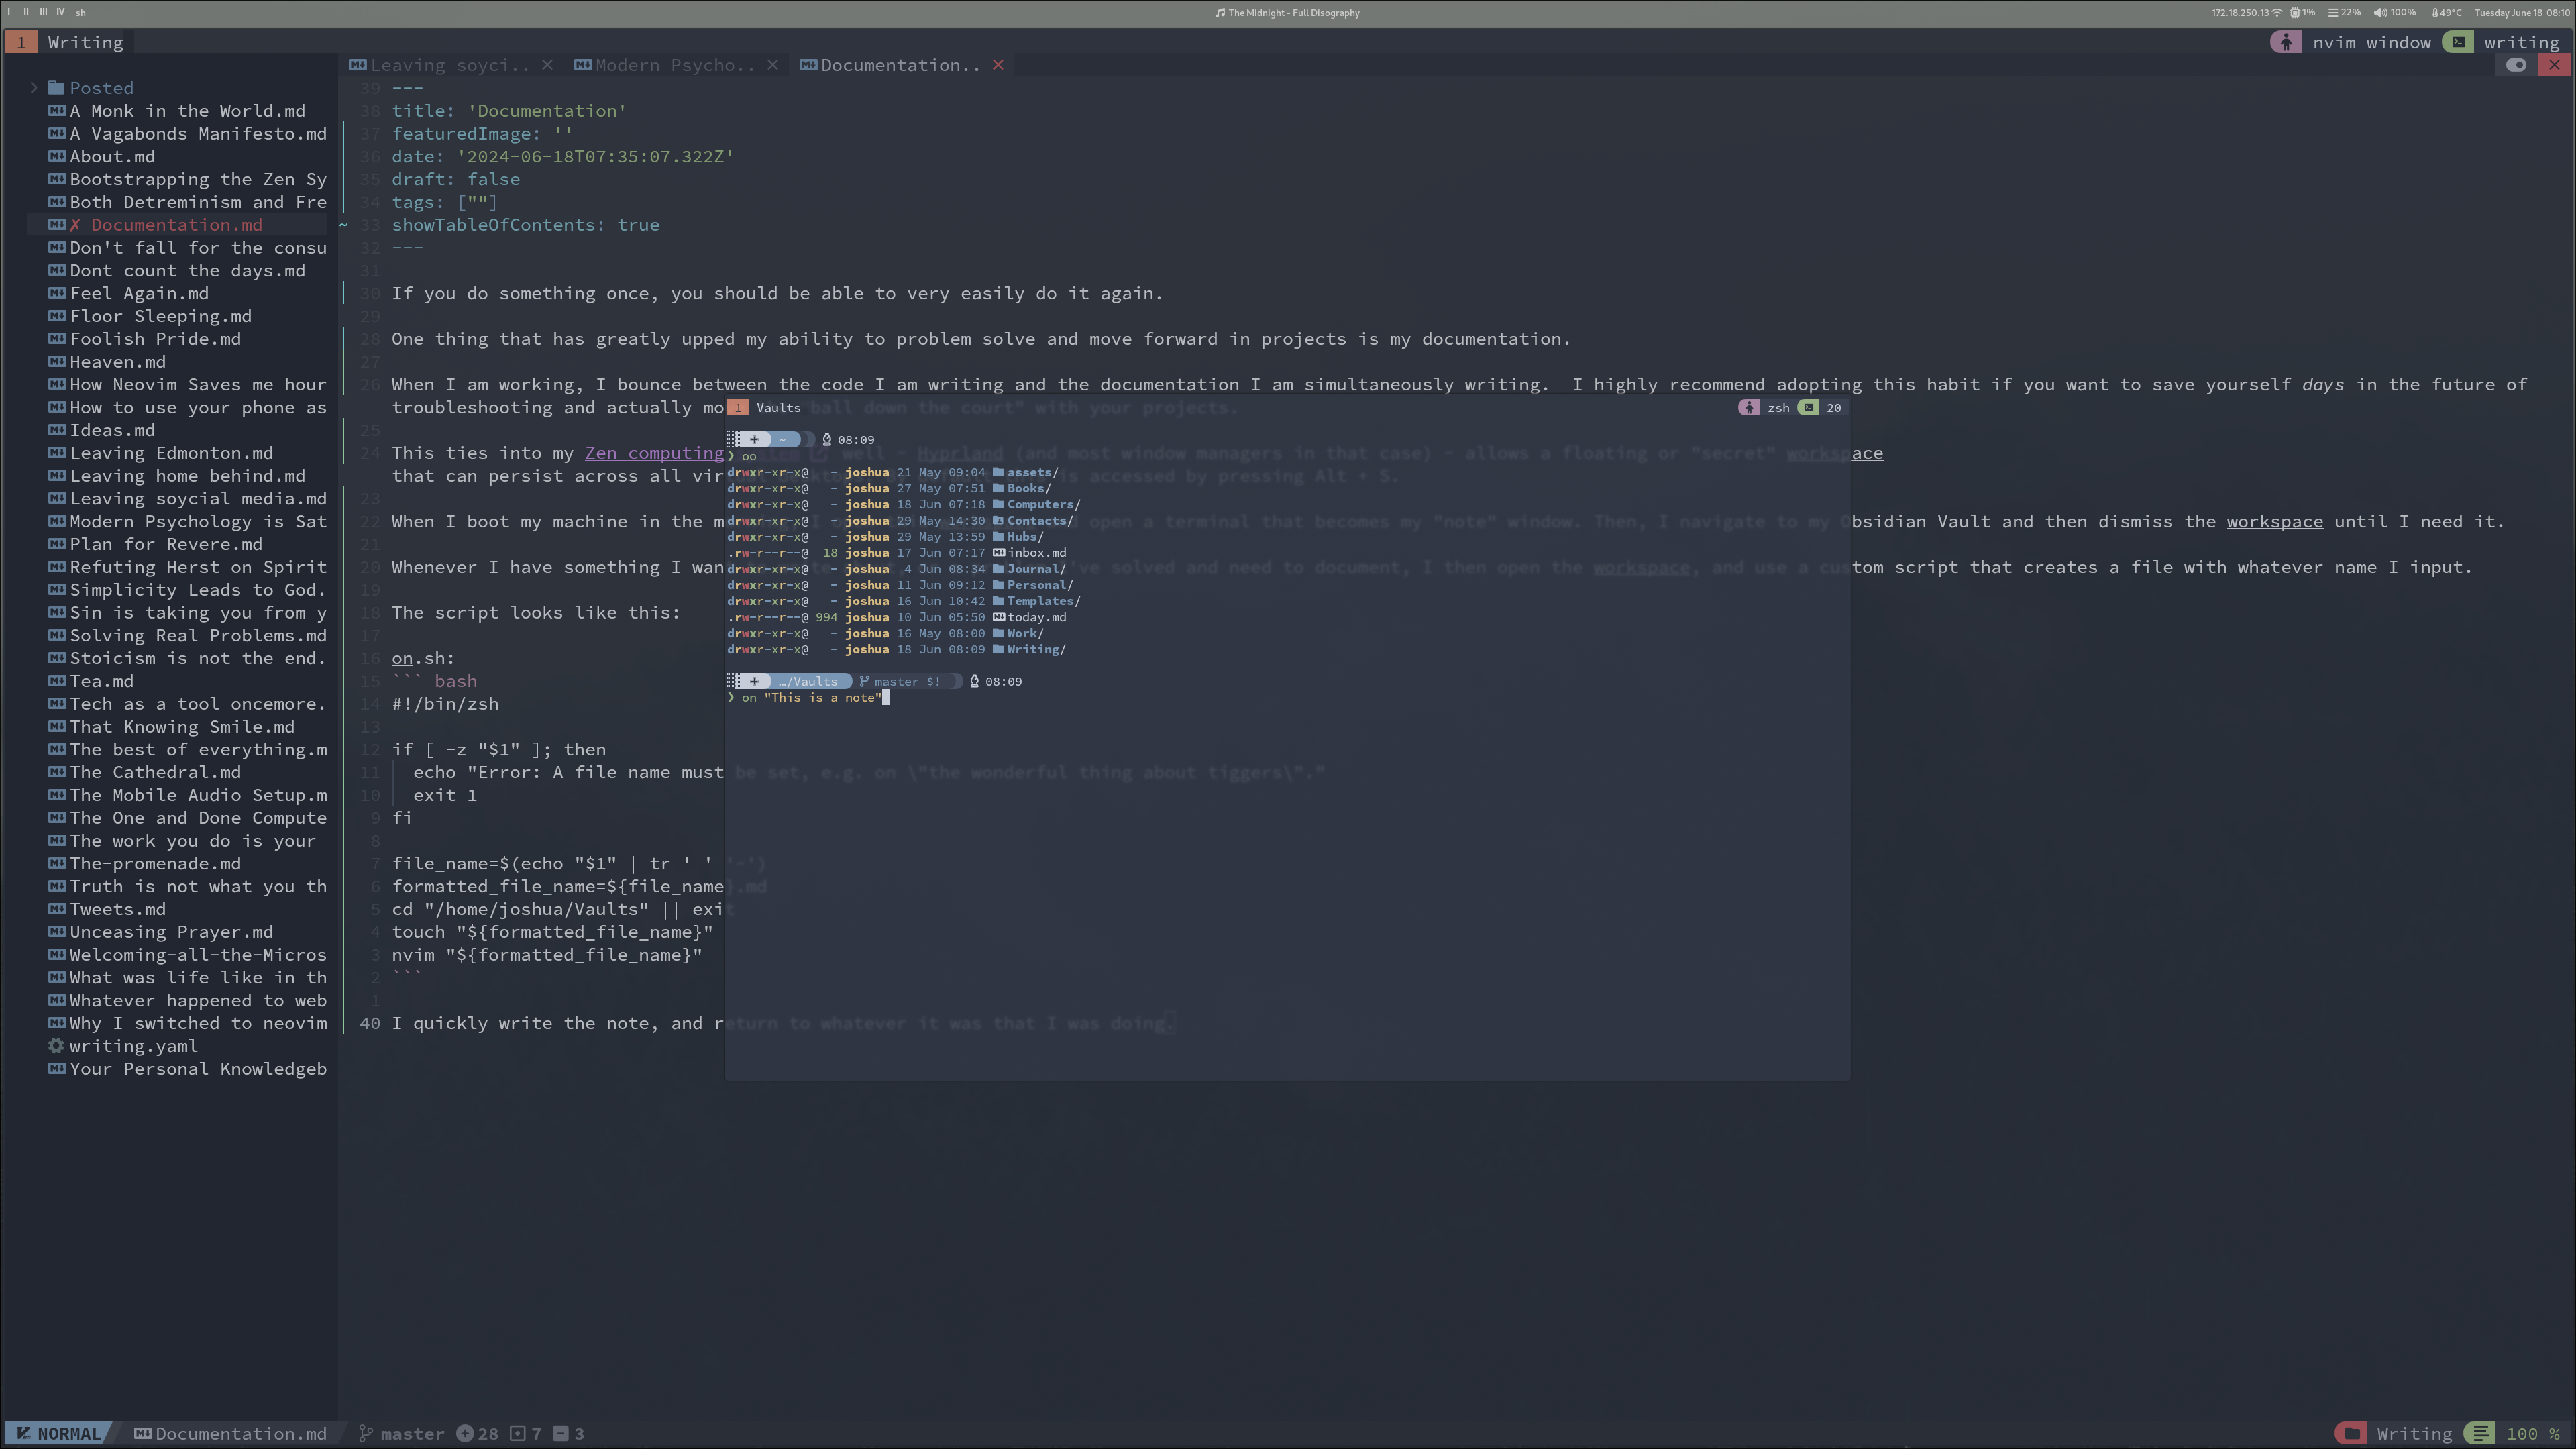Click the git branch master icon in statusline
2576x1449 pixels.
(366, 1434)
